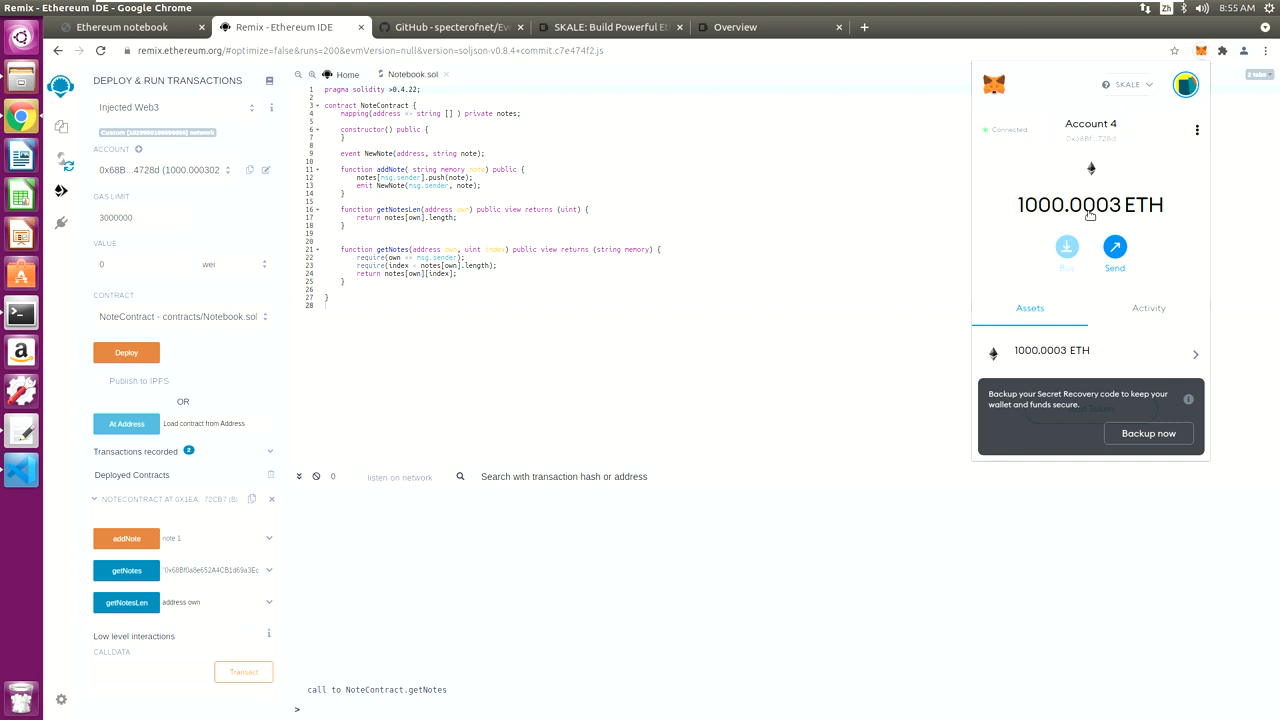Image resolution: width=1280 pixels, height=720 pixels.
Task: Run the addNote function button
Action: pyautogui.click(x=126, y=539)
